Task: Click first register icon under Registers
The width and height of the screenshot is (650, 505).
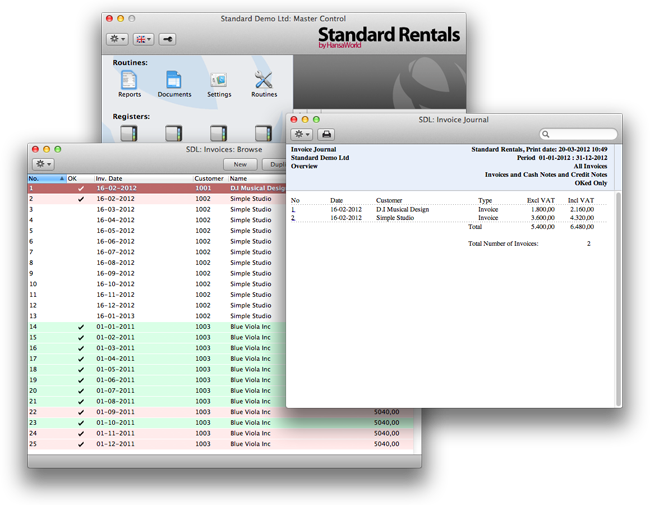Action: tap(129, 134)
